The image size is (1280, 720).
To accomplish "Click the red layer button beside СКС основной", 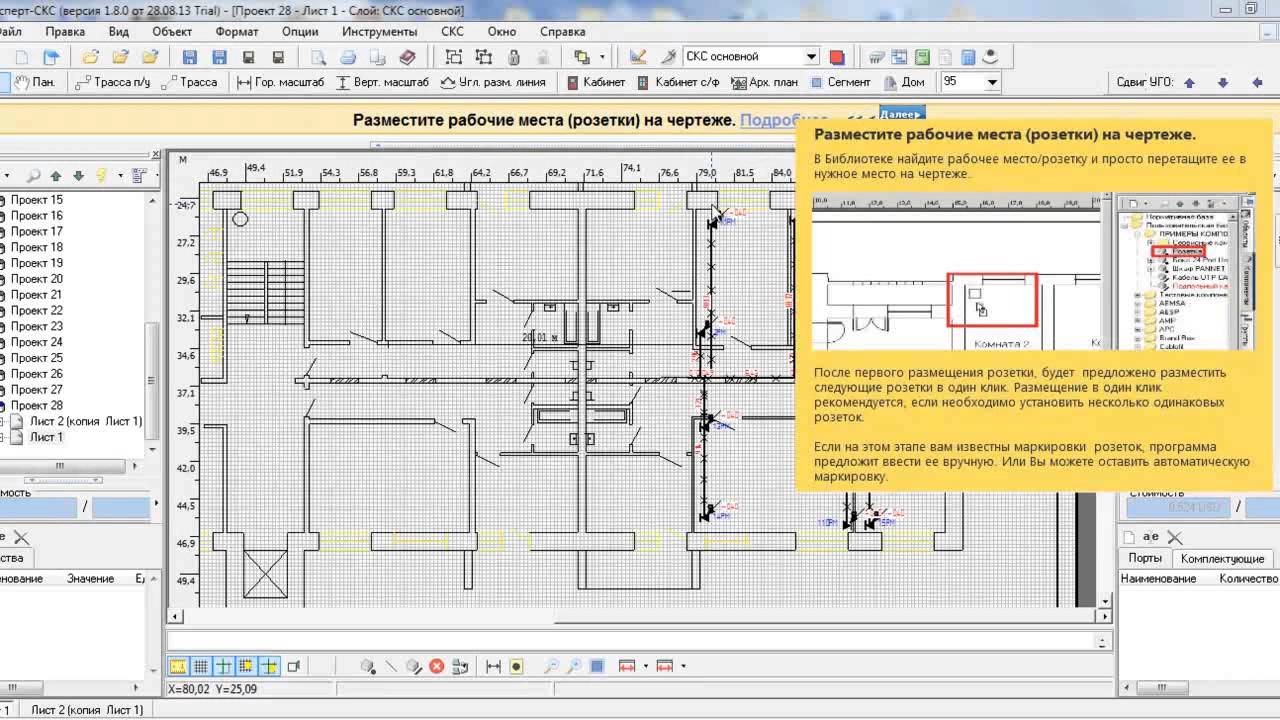I will (837, 57).
